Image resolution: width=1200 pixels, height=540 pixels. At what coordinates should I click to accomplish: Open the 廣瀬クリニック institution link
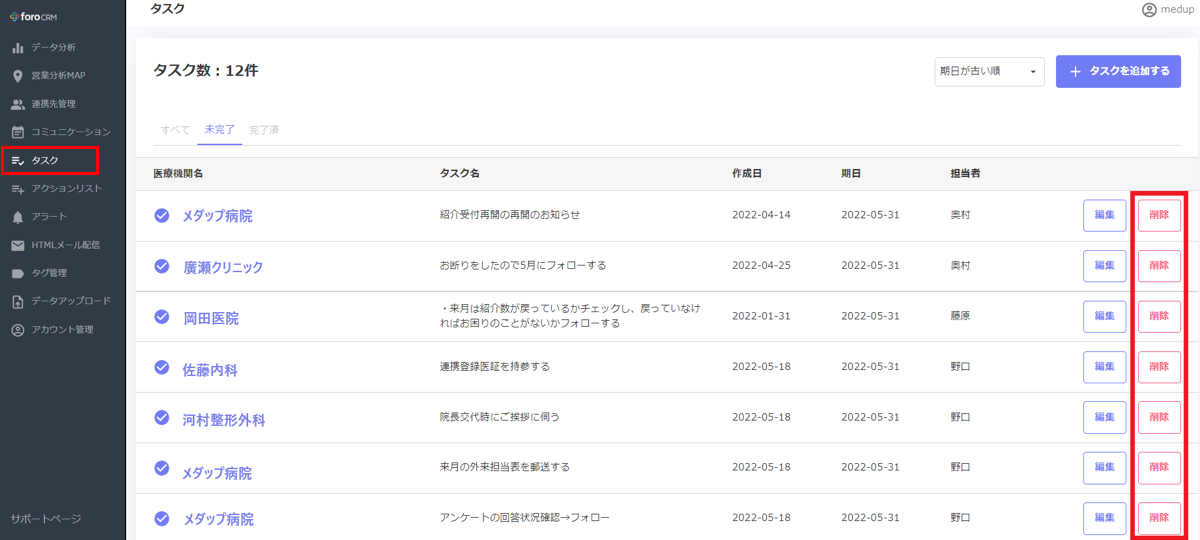point(223,267)
